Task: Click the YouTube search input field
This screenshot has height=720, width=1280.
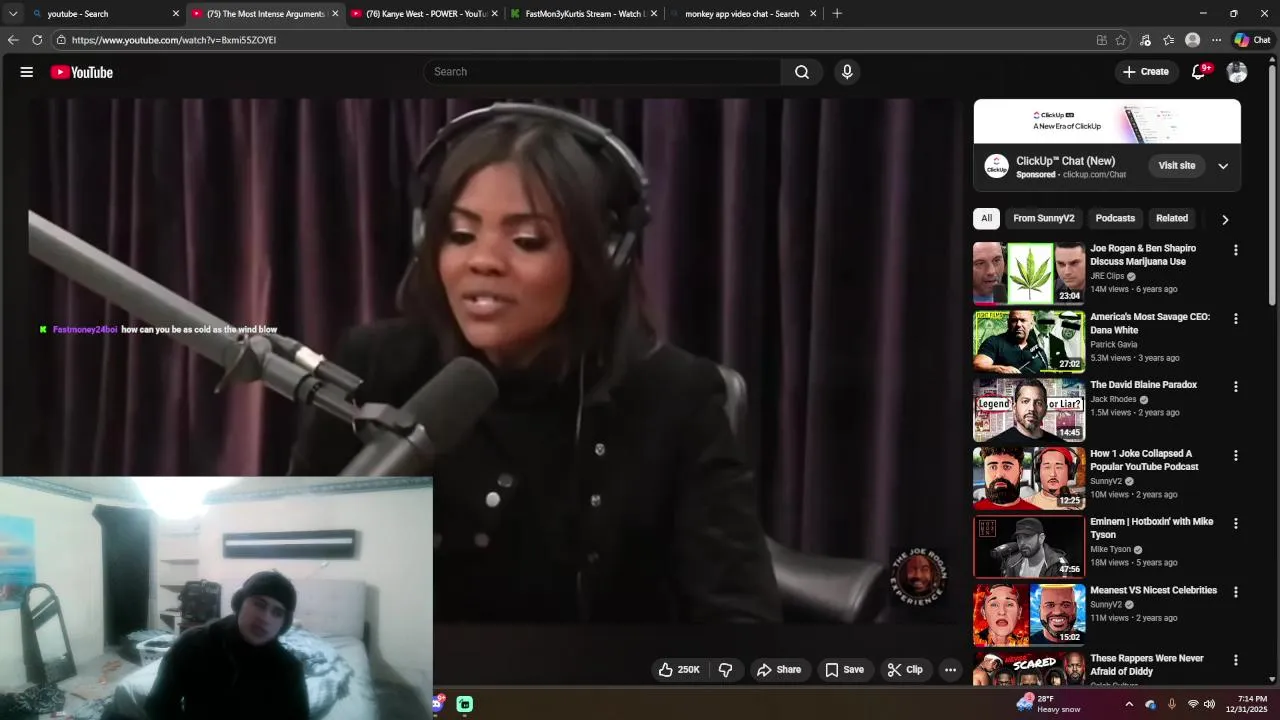Action: click(602, 72)
